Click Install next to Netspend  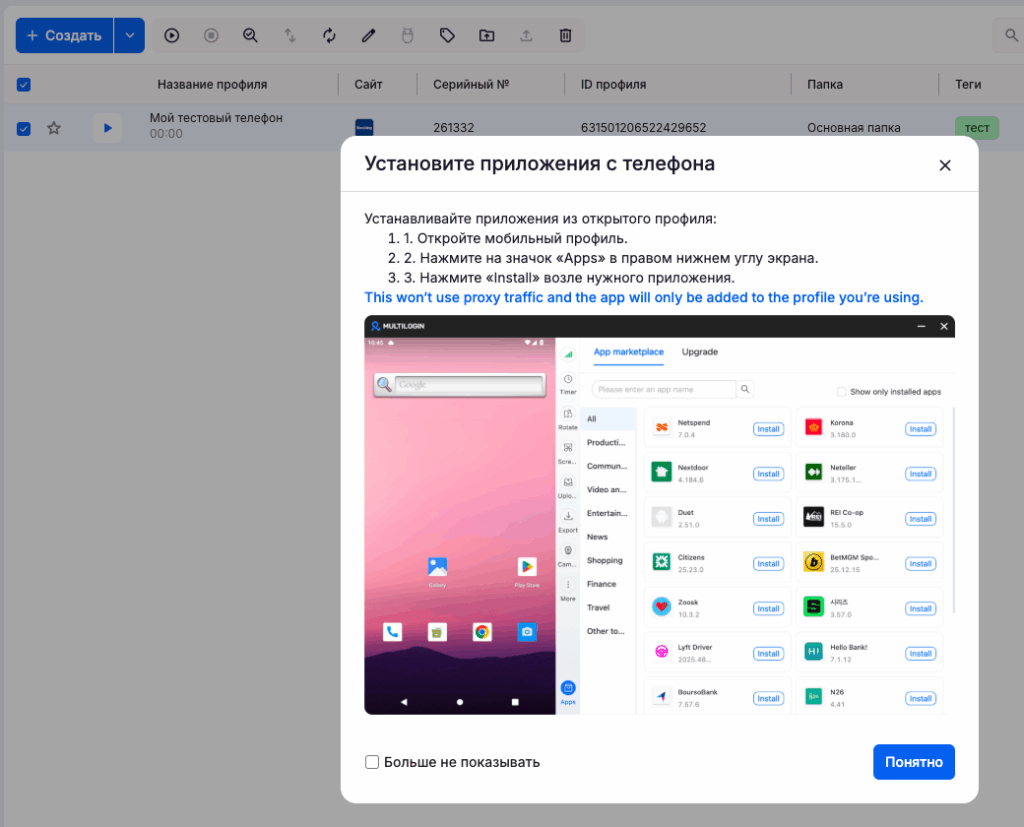[x=768, y=429]
